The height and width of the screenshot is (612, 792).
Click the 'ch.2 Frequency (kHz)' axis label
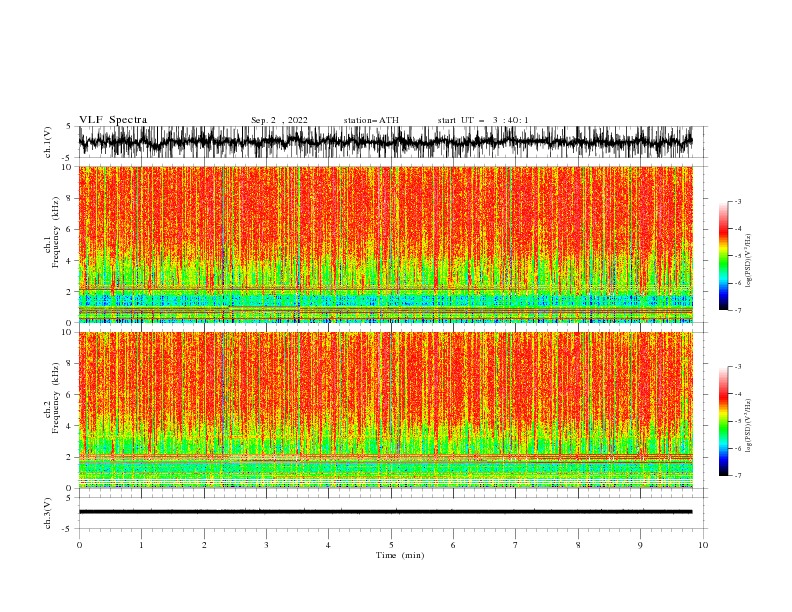(x=52, y=398)
